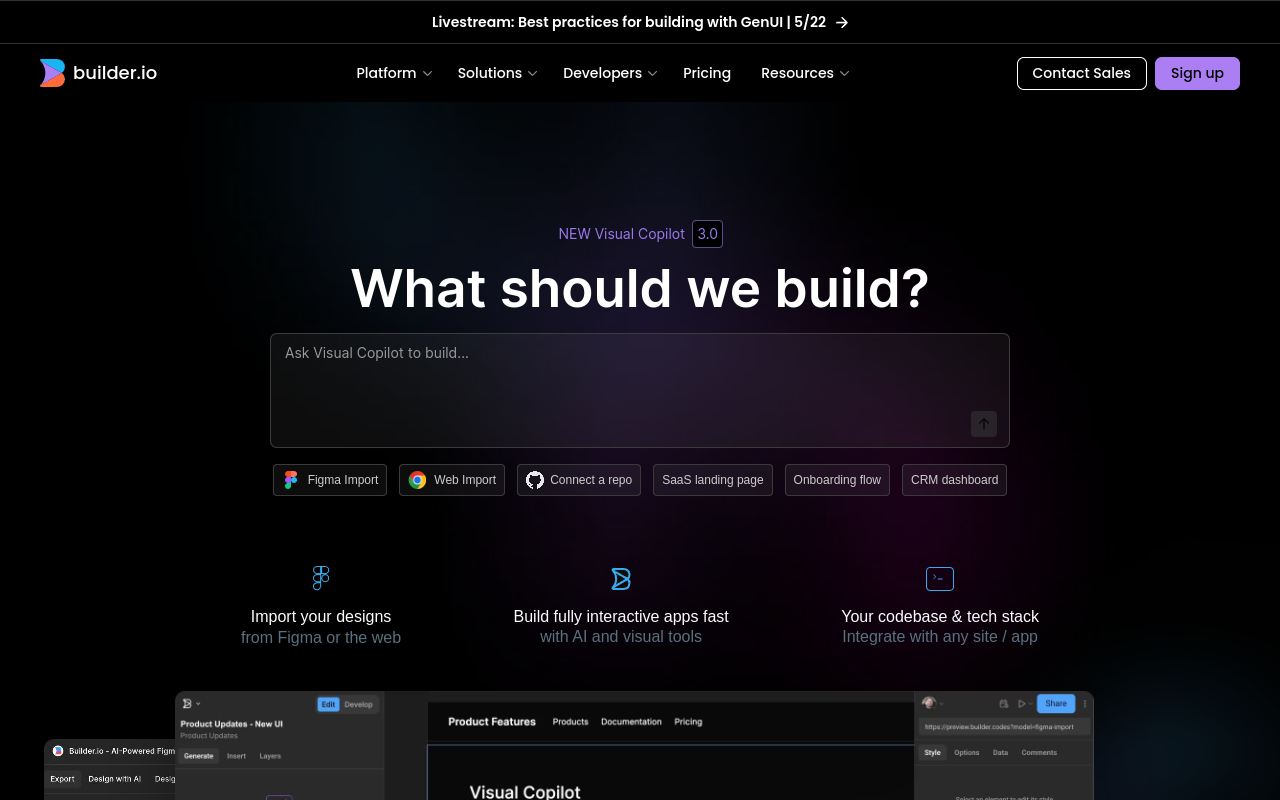The image size is (1280, 800).
Task: Select the Style tab in the editor preview
Action: (x=933, y=752)
